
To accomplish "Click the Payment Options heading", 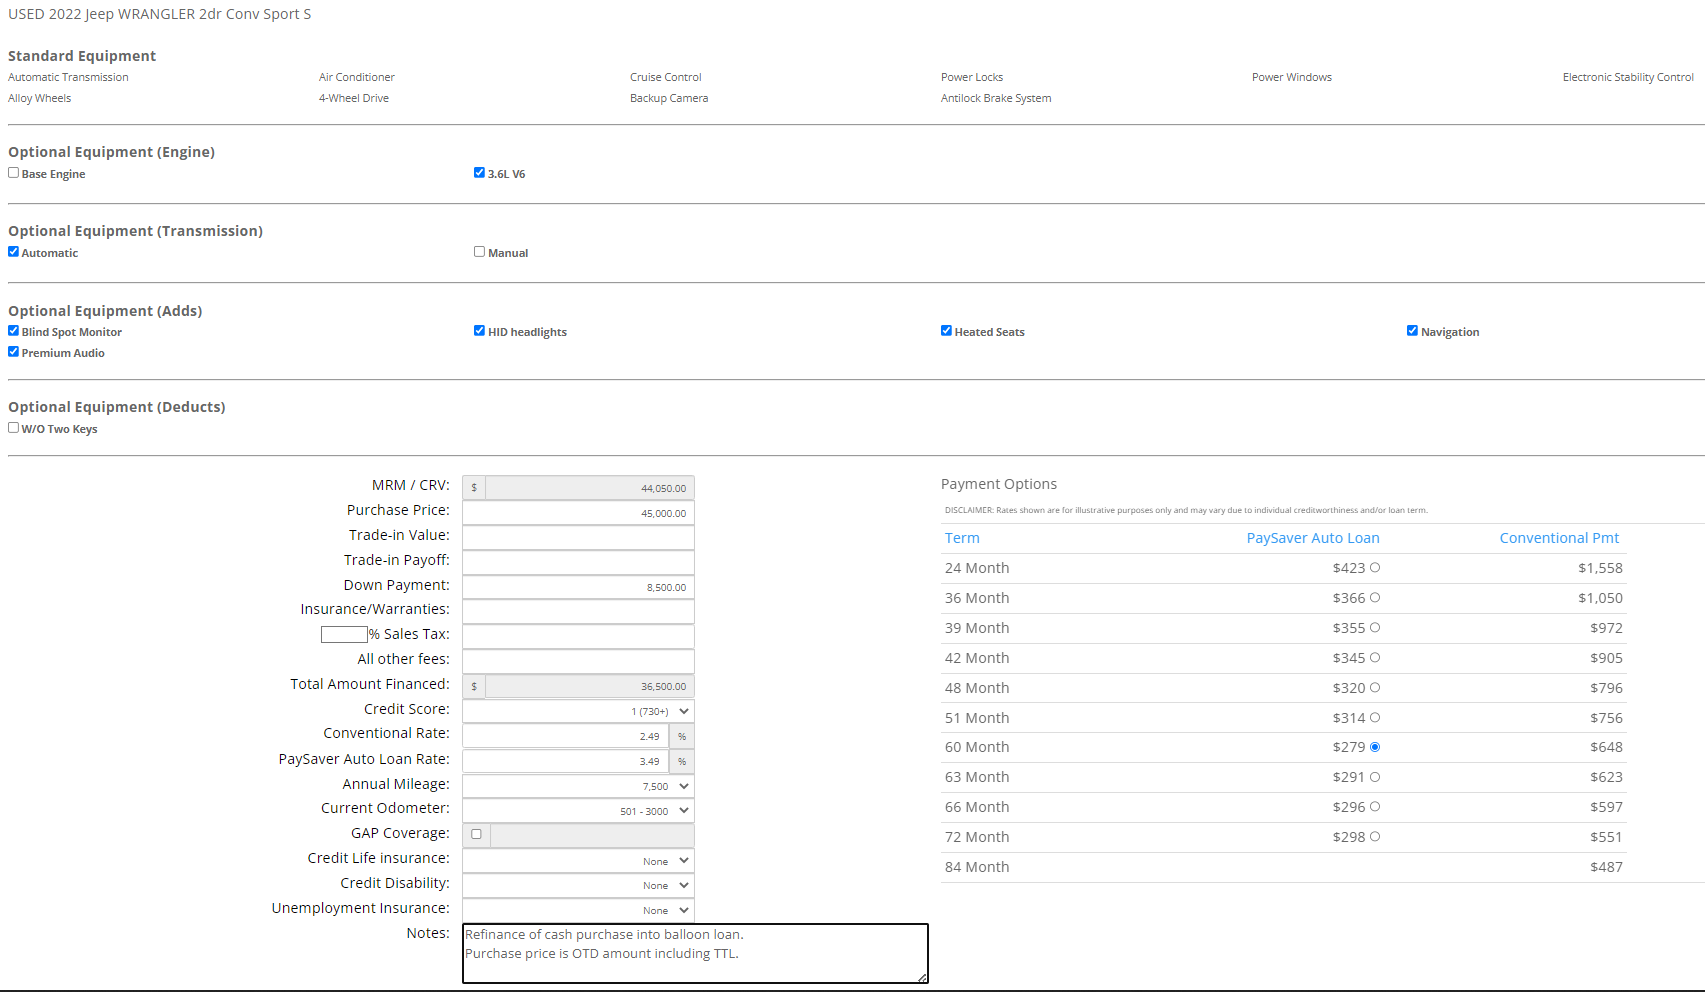I will 999,484.
